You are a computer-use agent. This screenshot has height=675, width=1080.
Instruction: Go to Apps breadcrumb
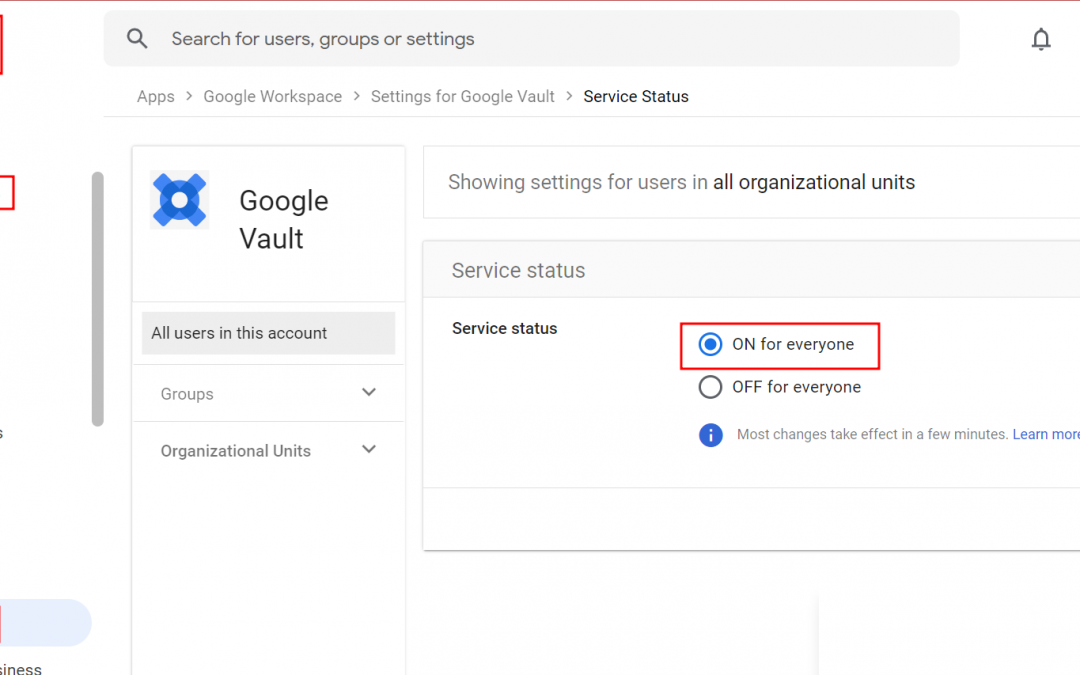pos(156,96)
